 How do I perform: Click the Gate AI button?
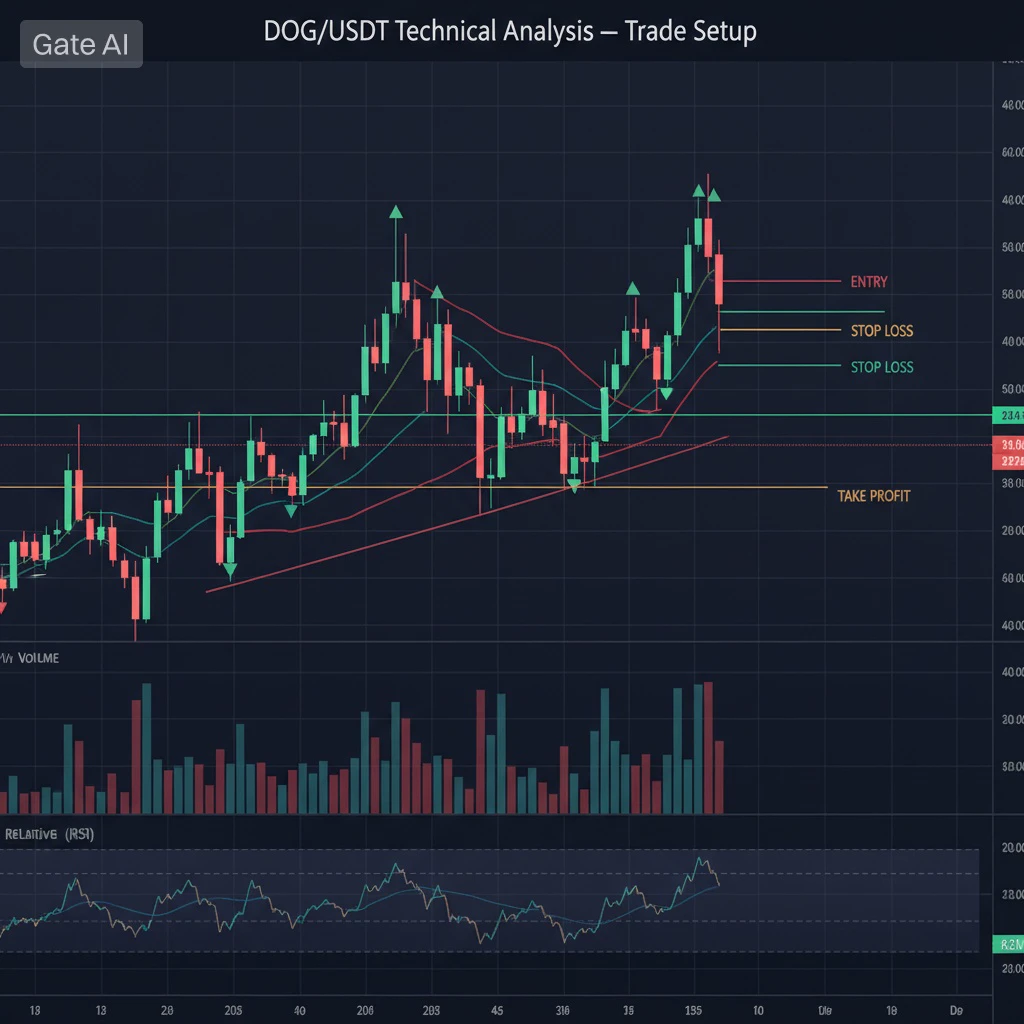point(81,44)
